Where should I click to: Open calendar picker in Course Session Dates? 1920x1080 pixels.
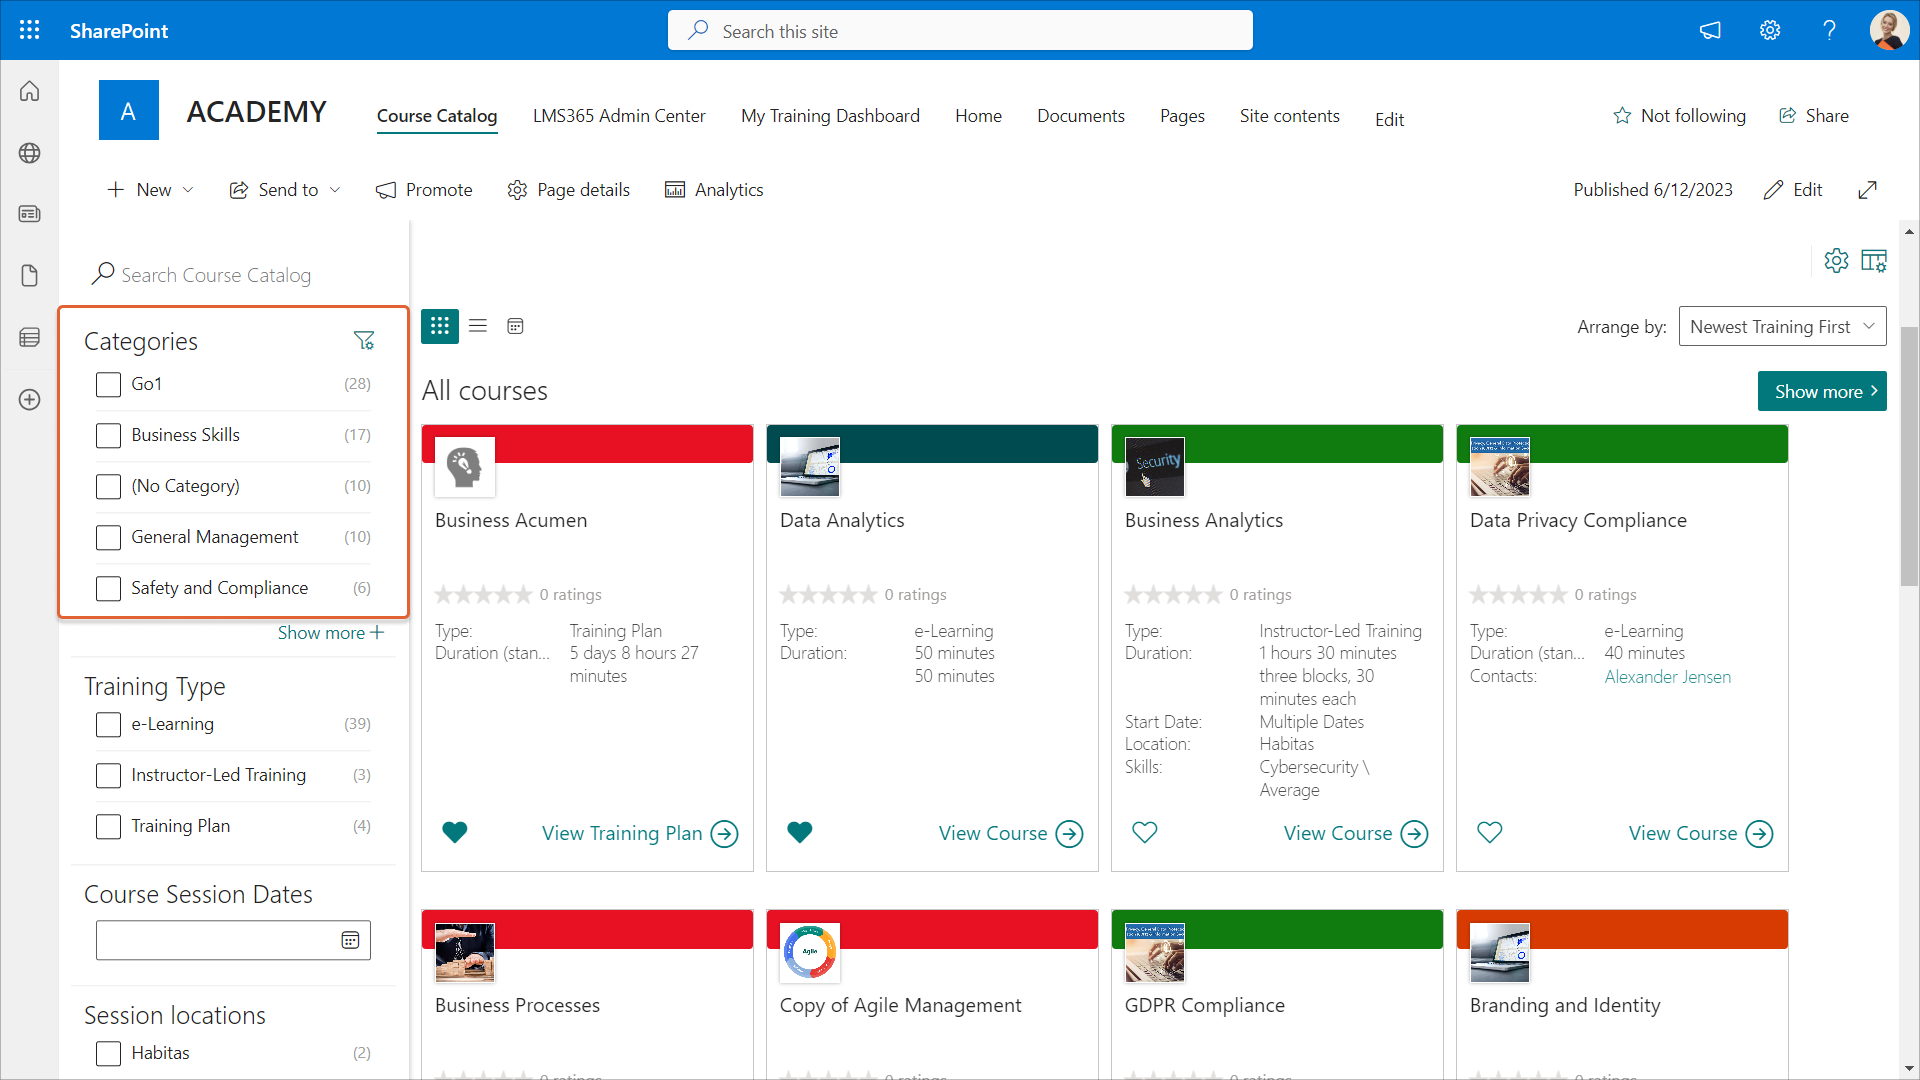[350, 940]
